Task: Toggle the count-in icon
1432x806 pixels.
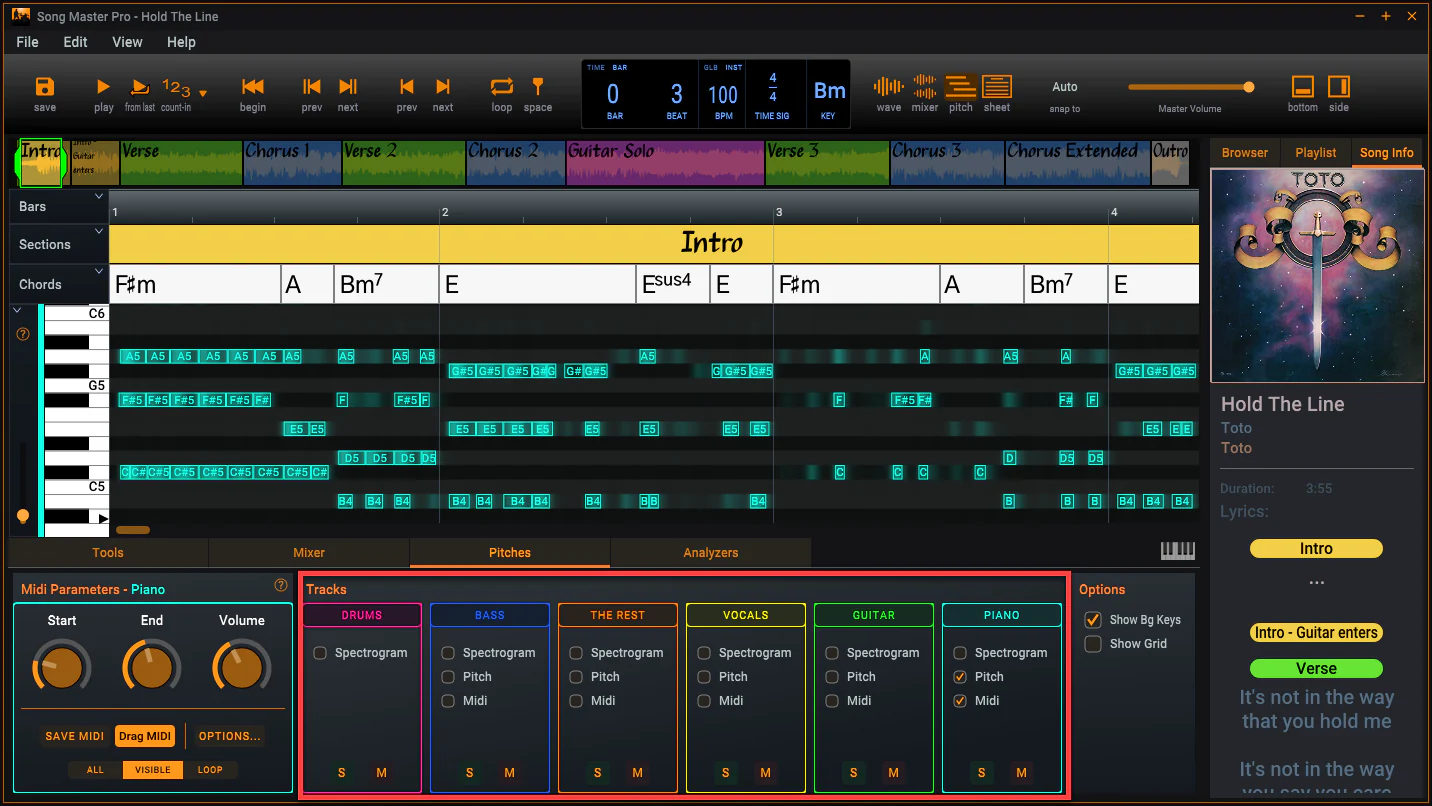Action: coord(176,87)
